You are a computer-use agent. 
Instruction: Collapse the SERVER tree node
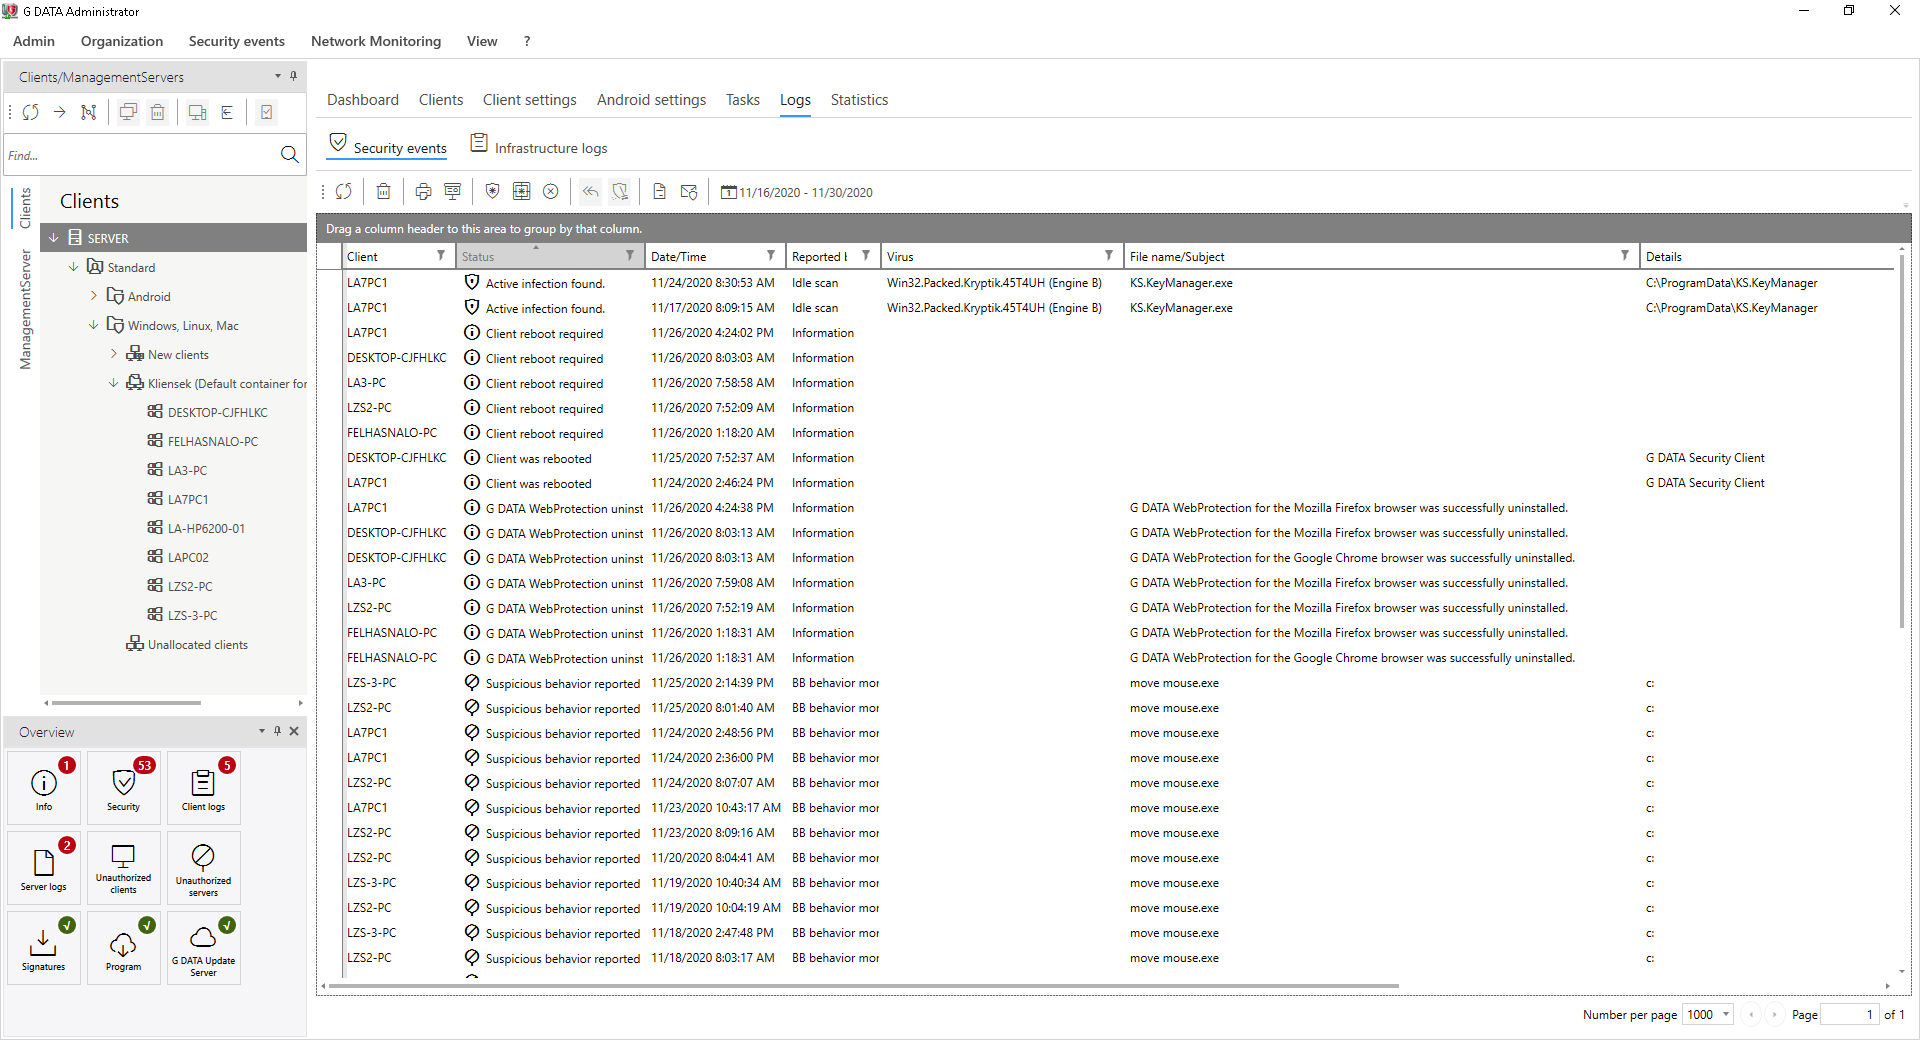(55, 238)
